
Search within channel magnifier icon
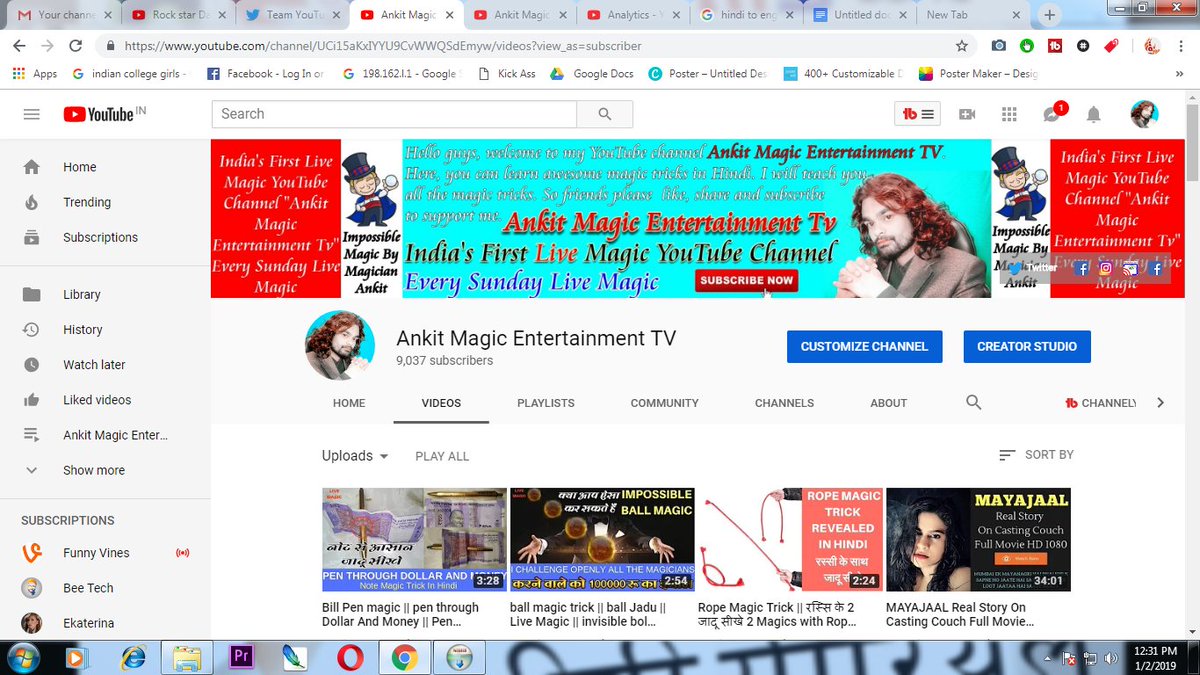tap(973, 402)
